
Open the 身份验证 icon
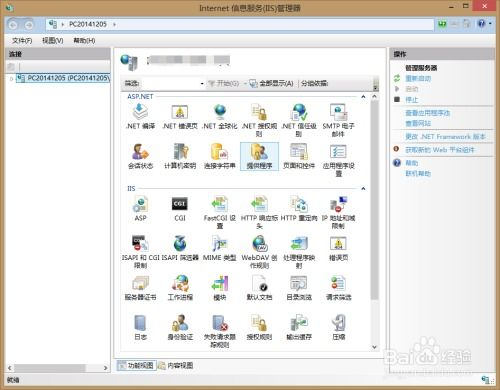(180, 327)
